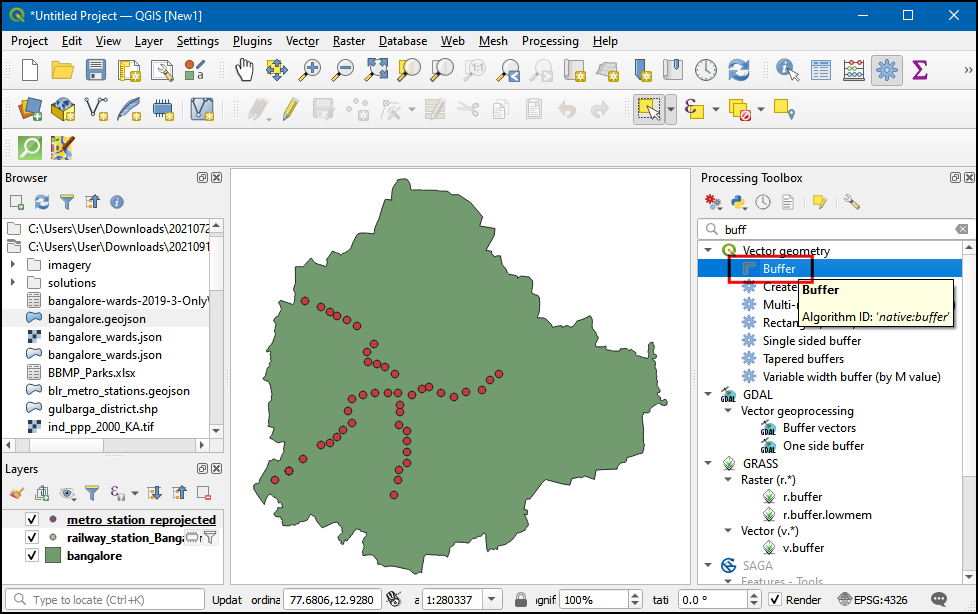This screenshot has width=978, height=614.
Task: Open the Vector menu
Action: [x=302, y=41]
